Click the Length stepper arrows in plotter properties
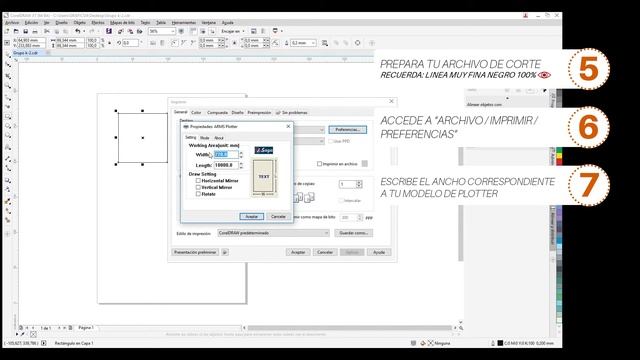The width and height of the screenshot is (640, 360). [x=241, y=165]
